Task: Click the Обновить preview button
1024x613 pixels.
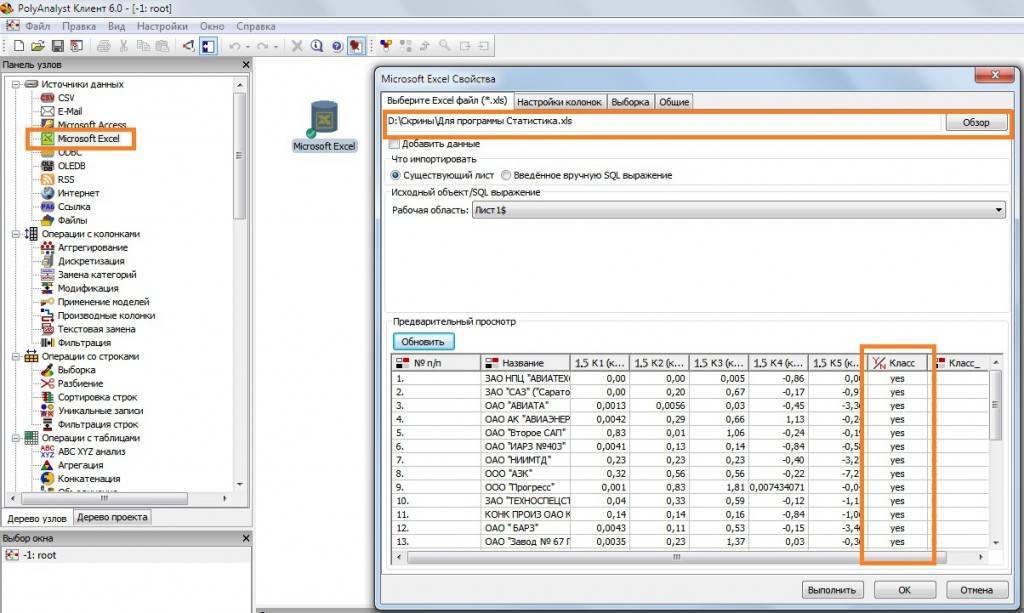Action: point(424,341)
